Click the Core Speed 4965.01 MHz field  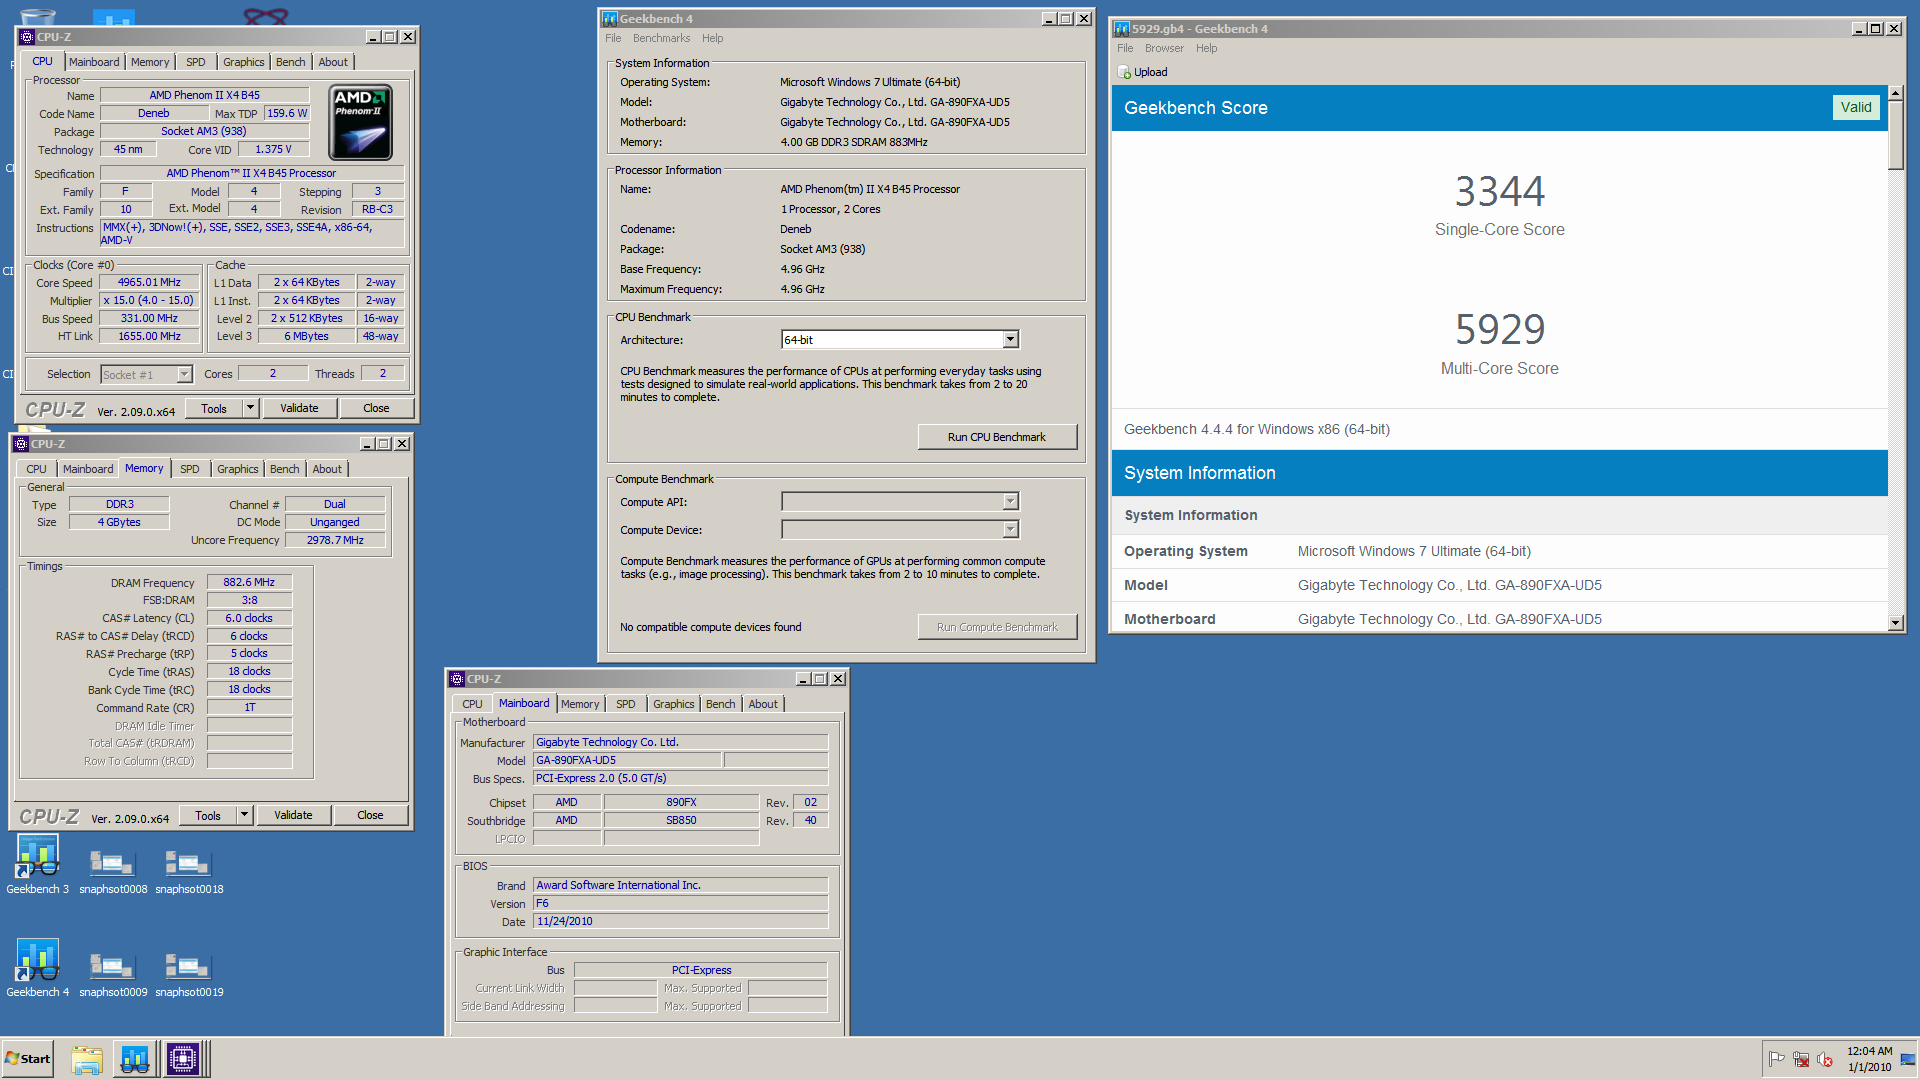tap(149, 283)
